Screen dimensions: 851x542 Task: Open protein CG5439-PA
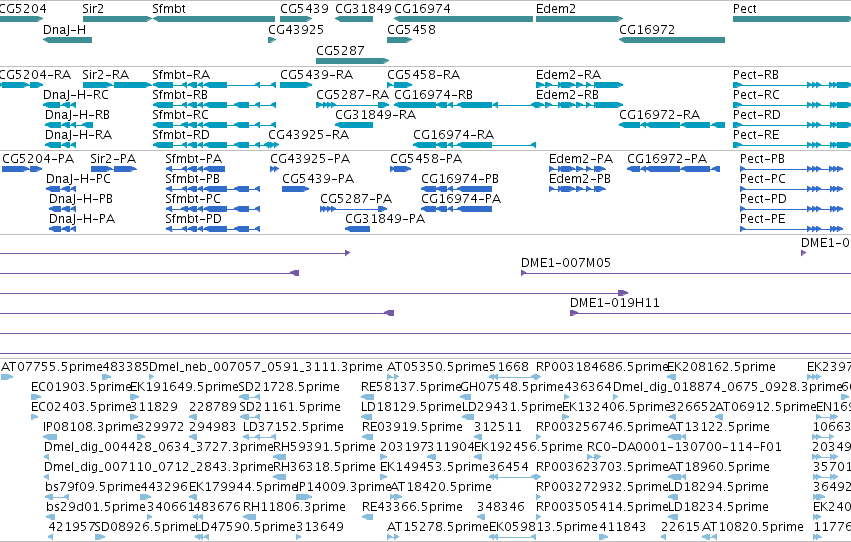pos(318,179)
